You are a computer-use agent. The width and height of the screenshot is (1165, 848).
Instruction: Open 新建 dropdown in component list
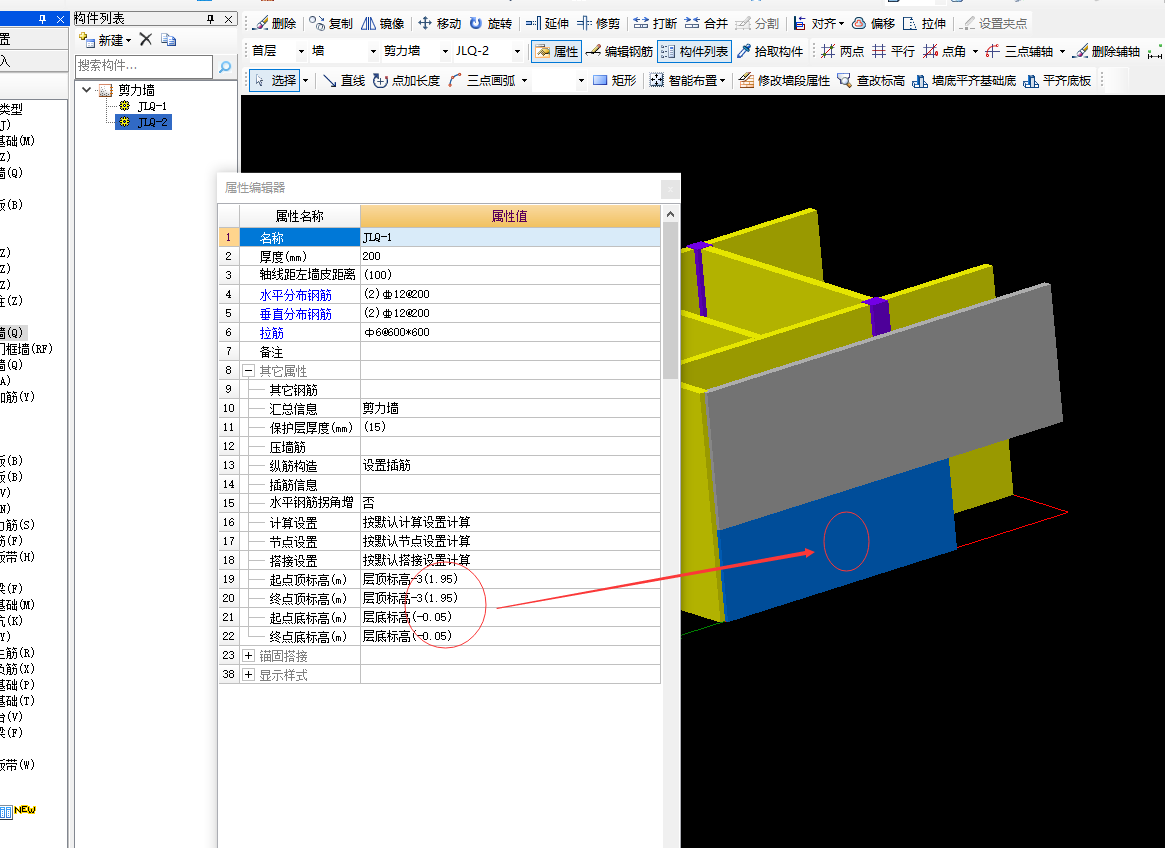[129, 40]
